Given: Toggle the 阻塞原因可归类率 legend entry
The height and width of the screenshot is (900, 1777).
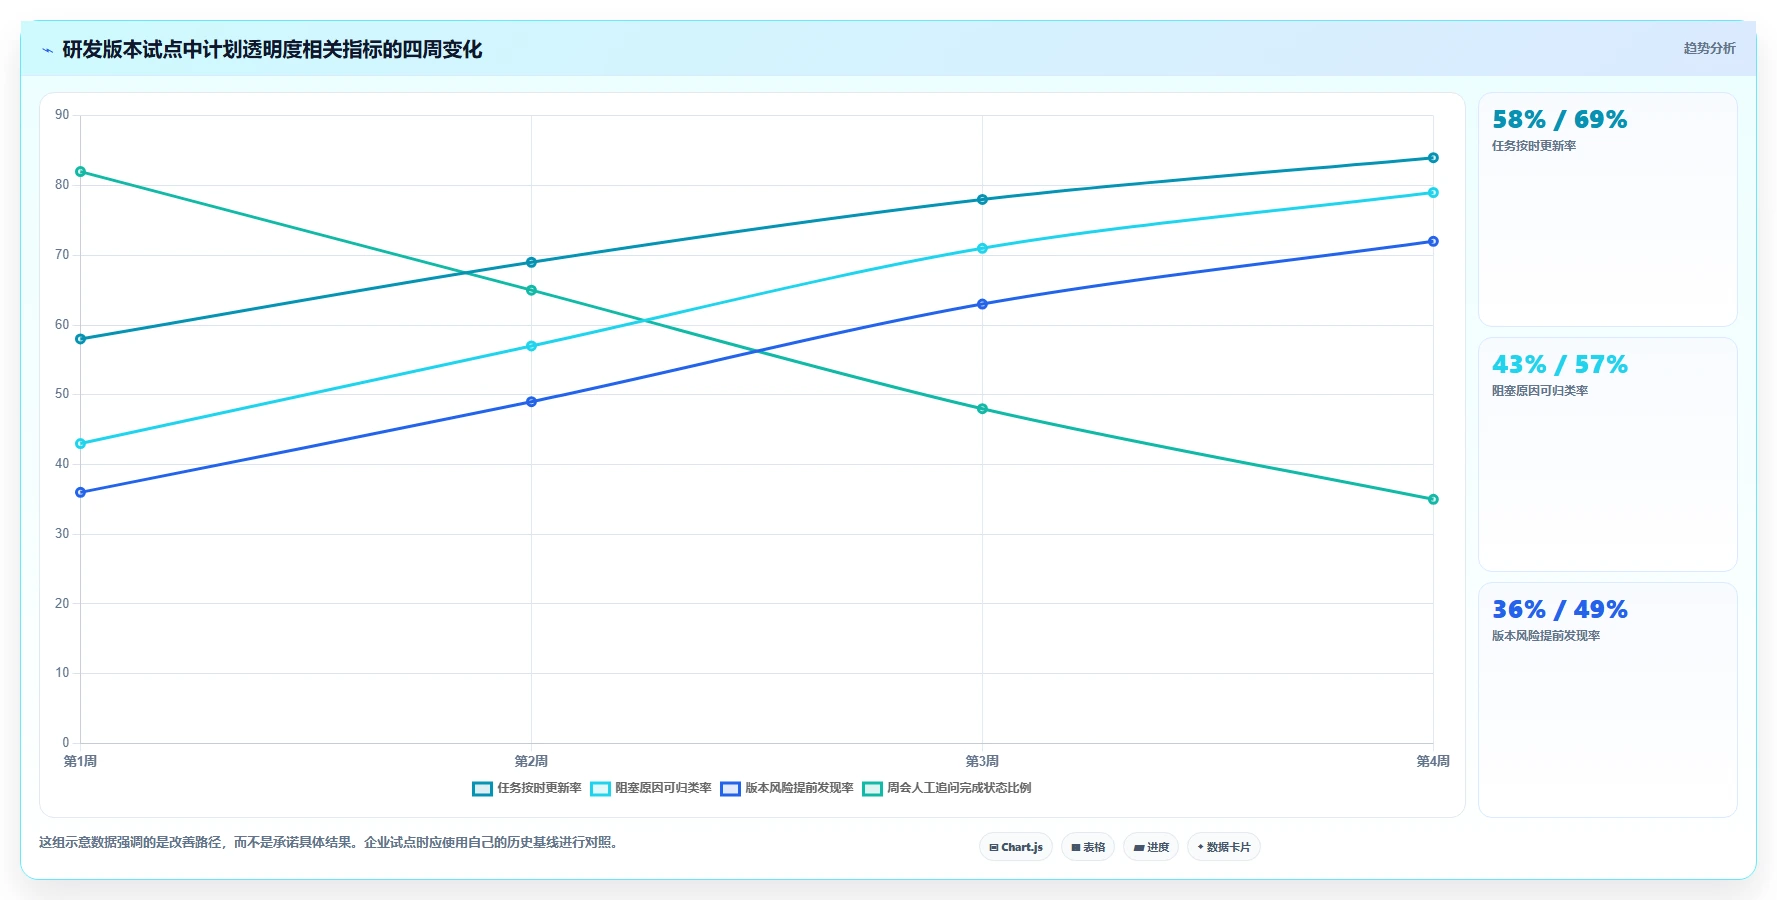Looking at the screenshot, I should (x=651, y=788).
